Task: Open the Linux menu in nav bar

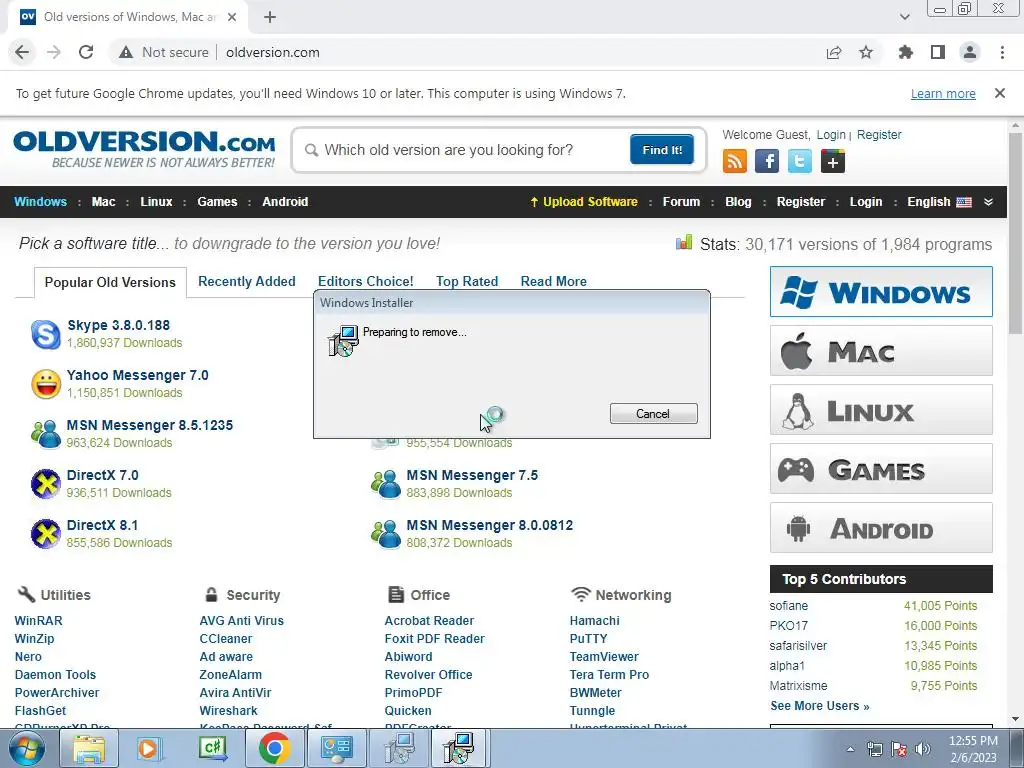Action: tap(156, 202)
